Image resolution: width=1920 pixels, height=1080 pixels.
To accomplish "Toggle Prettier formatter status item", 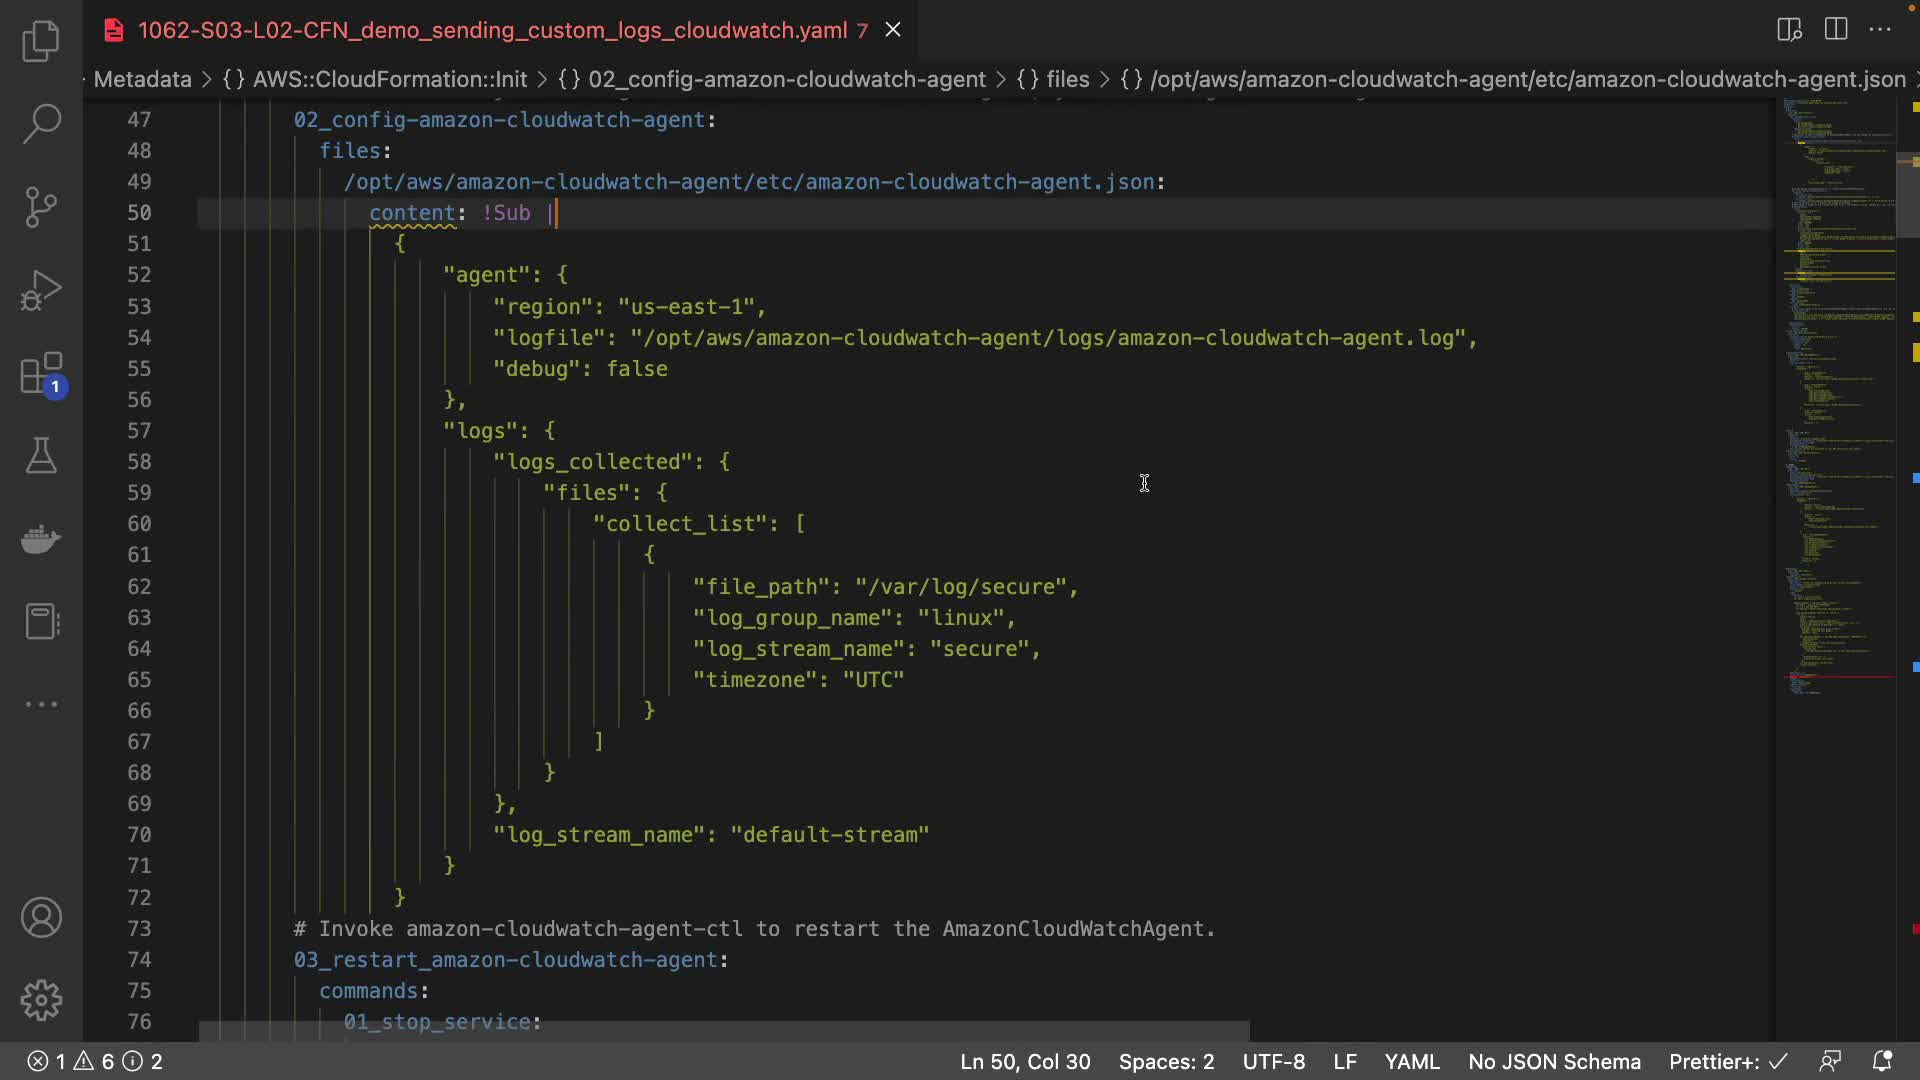I will click(1727, 1062).
